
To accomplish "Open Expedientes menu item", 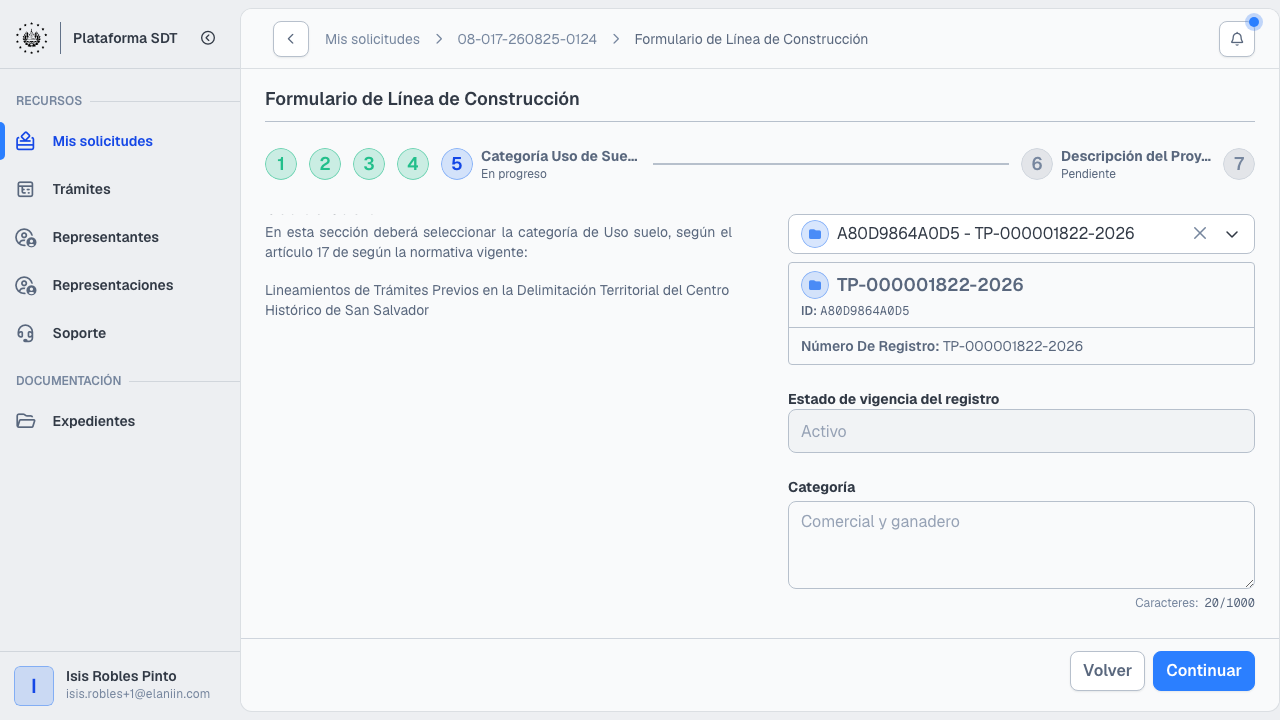I will [120, 421].
